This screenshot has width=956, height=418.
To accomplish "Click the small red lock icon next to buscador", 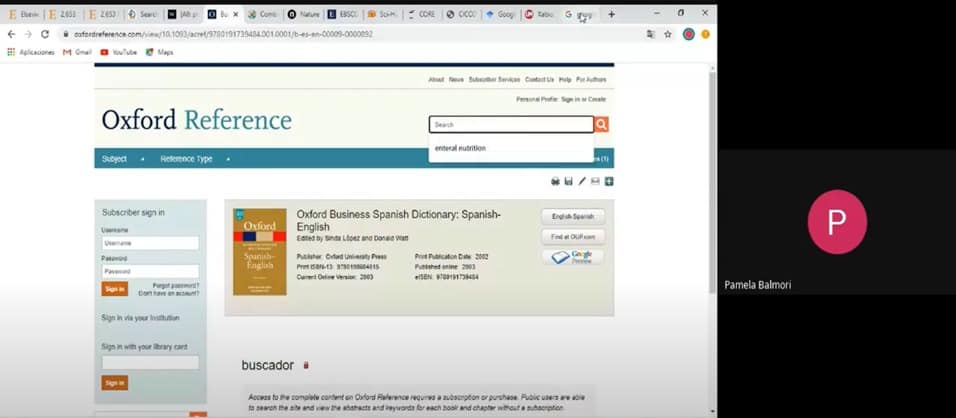I will click(x=306, y=366).
